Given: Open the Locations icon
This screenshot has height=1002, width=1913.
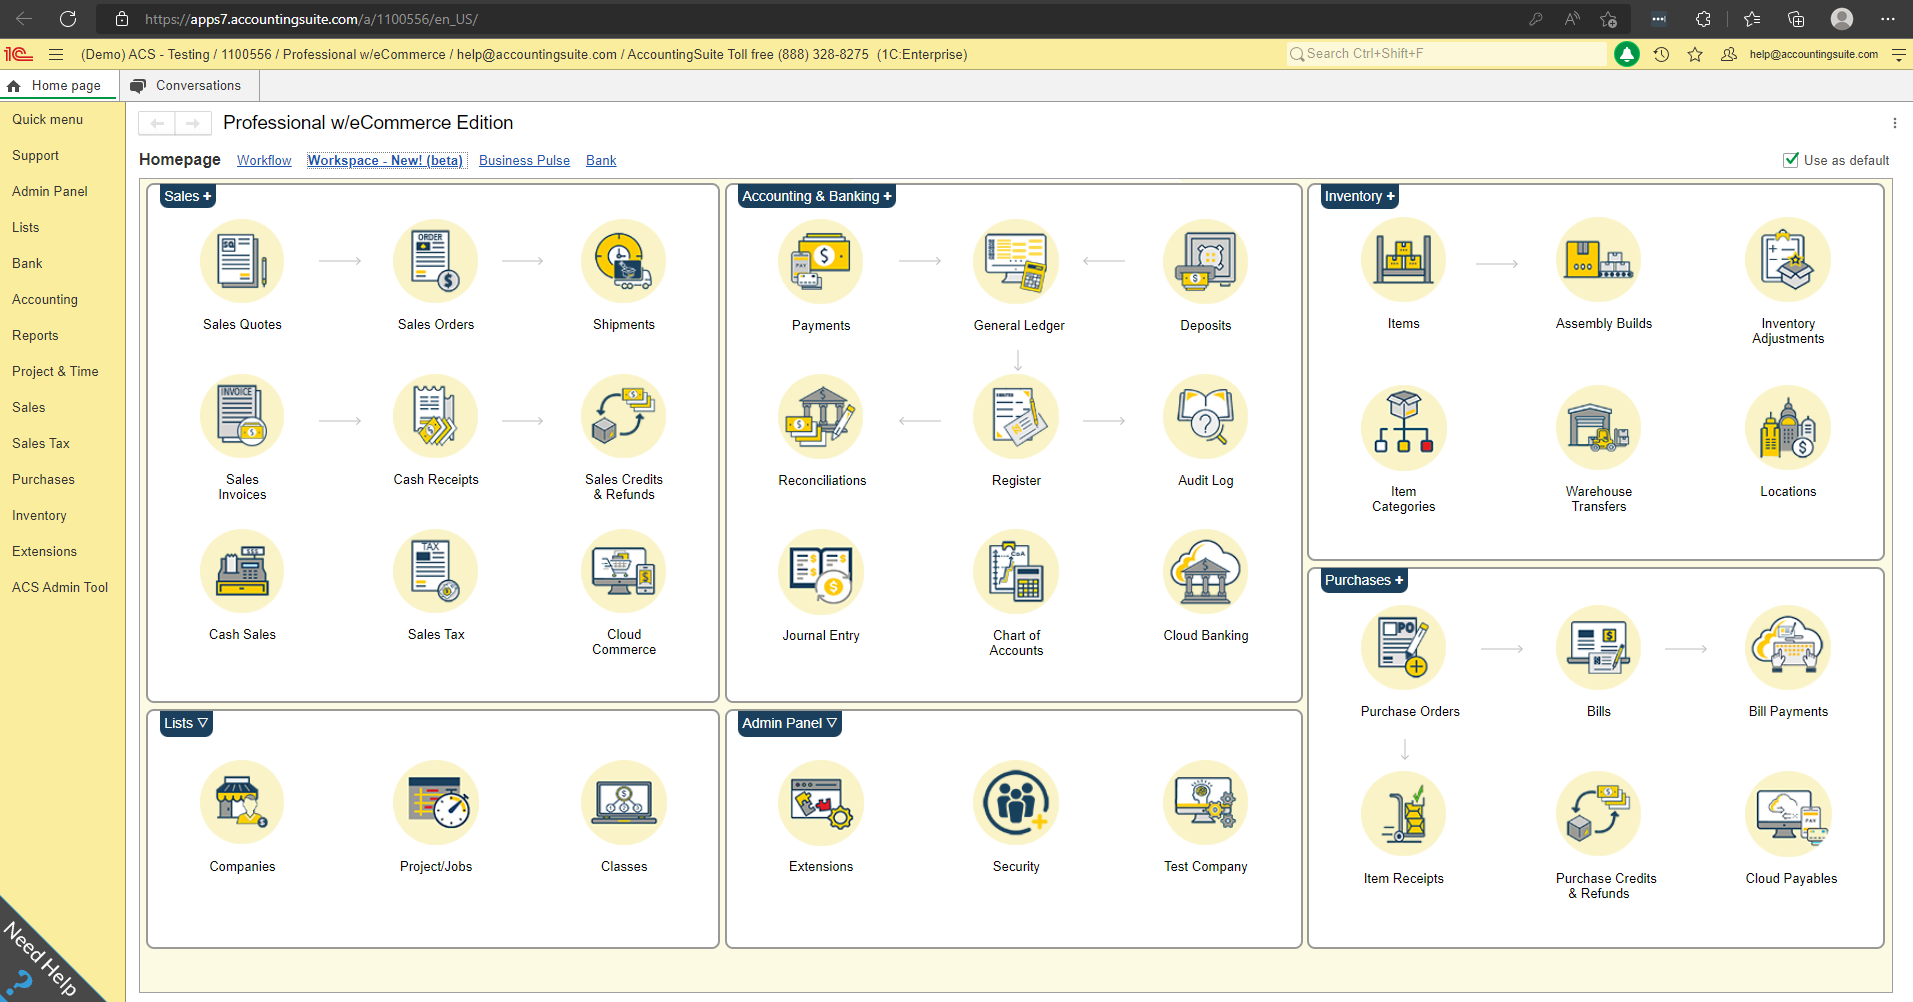Looking at the screenshot, I should tap(1788, 428).
